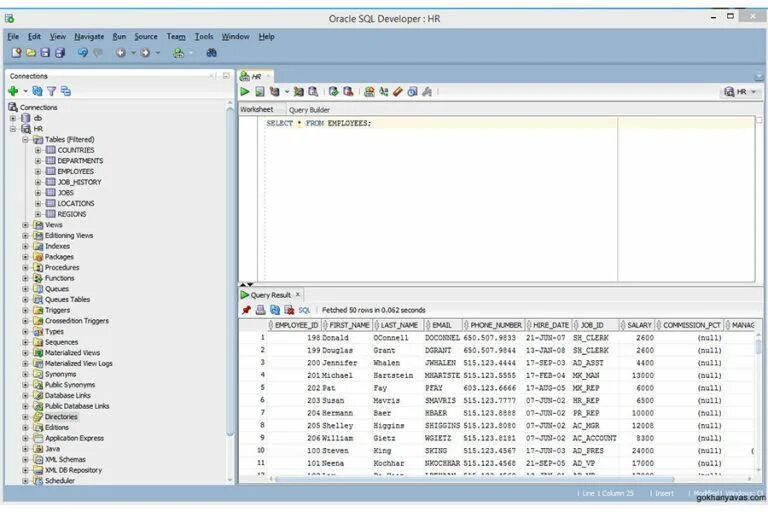Viewport: 768px width, 512px height.
Task: Expand the EMPLOYEES table node
Action: click(x=38, y=171)
